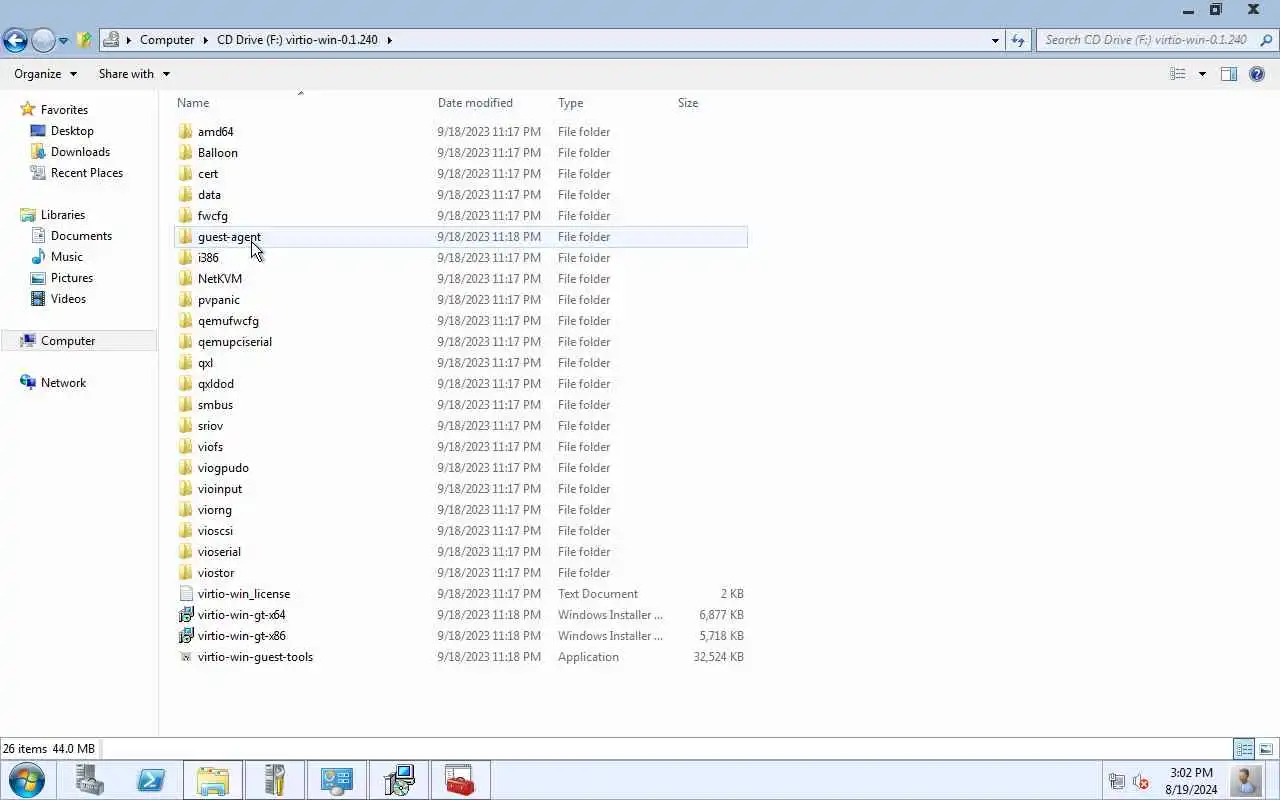
Task: Open Recent Places in Favorites
Action: coord(86,173)
